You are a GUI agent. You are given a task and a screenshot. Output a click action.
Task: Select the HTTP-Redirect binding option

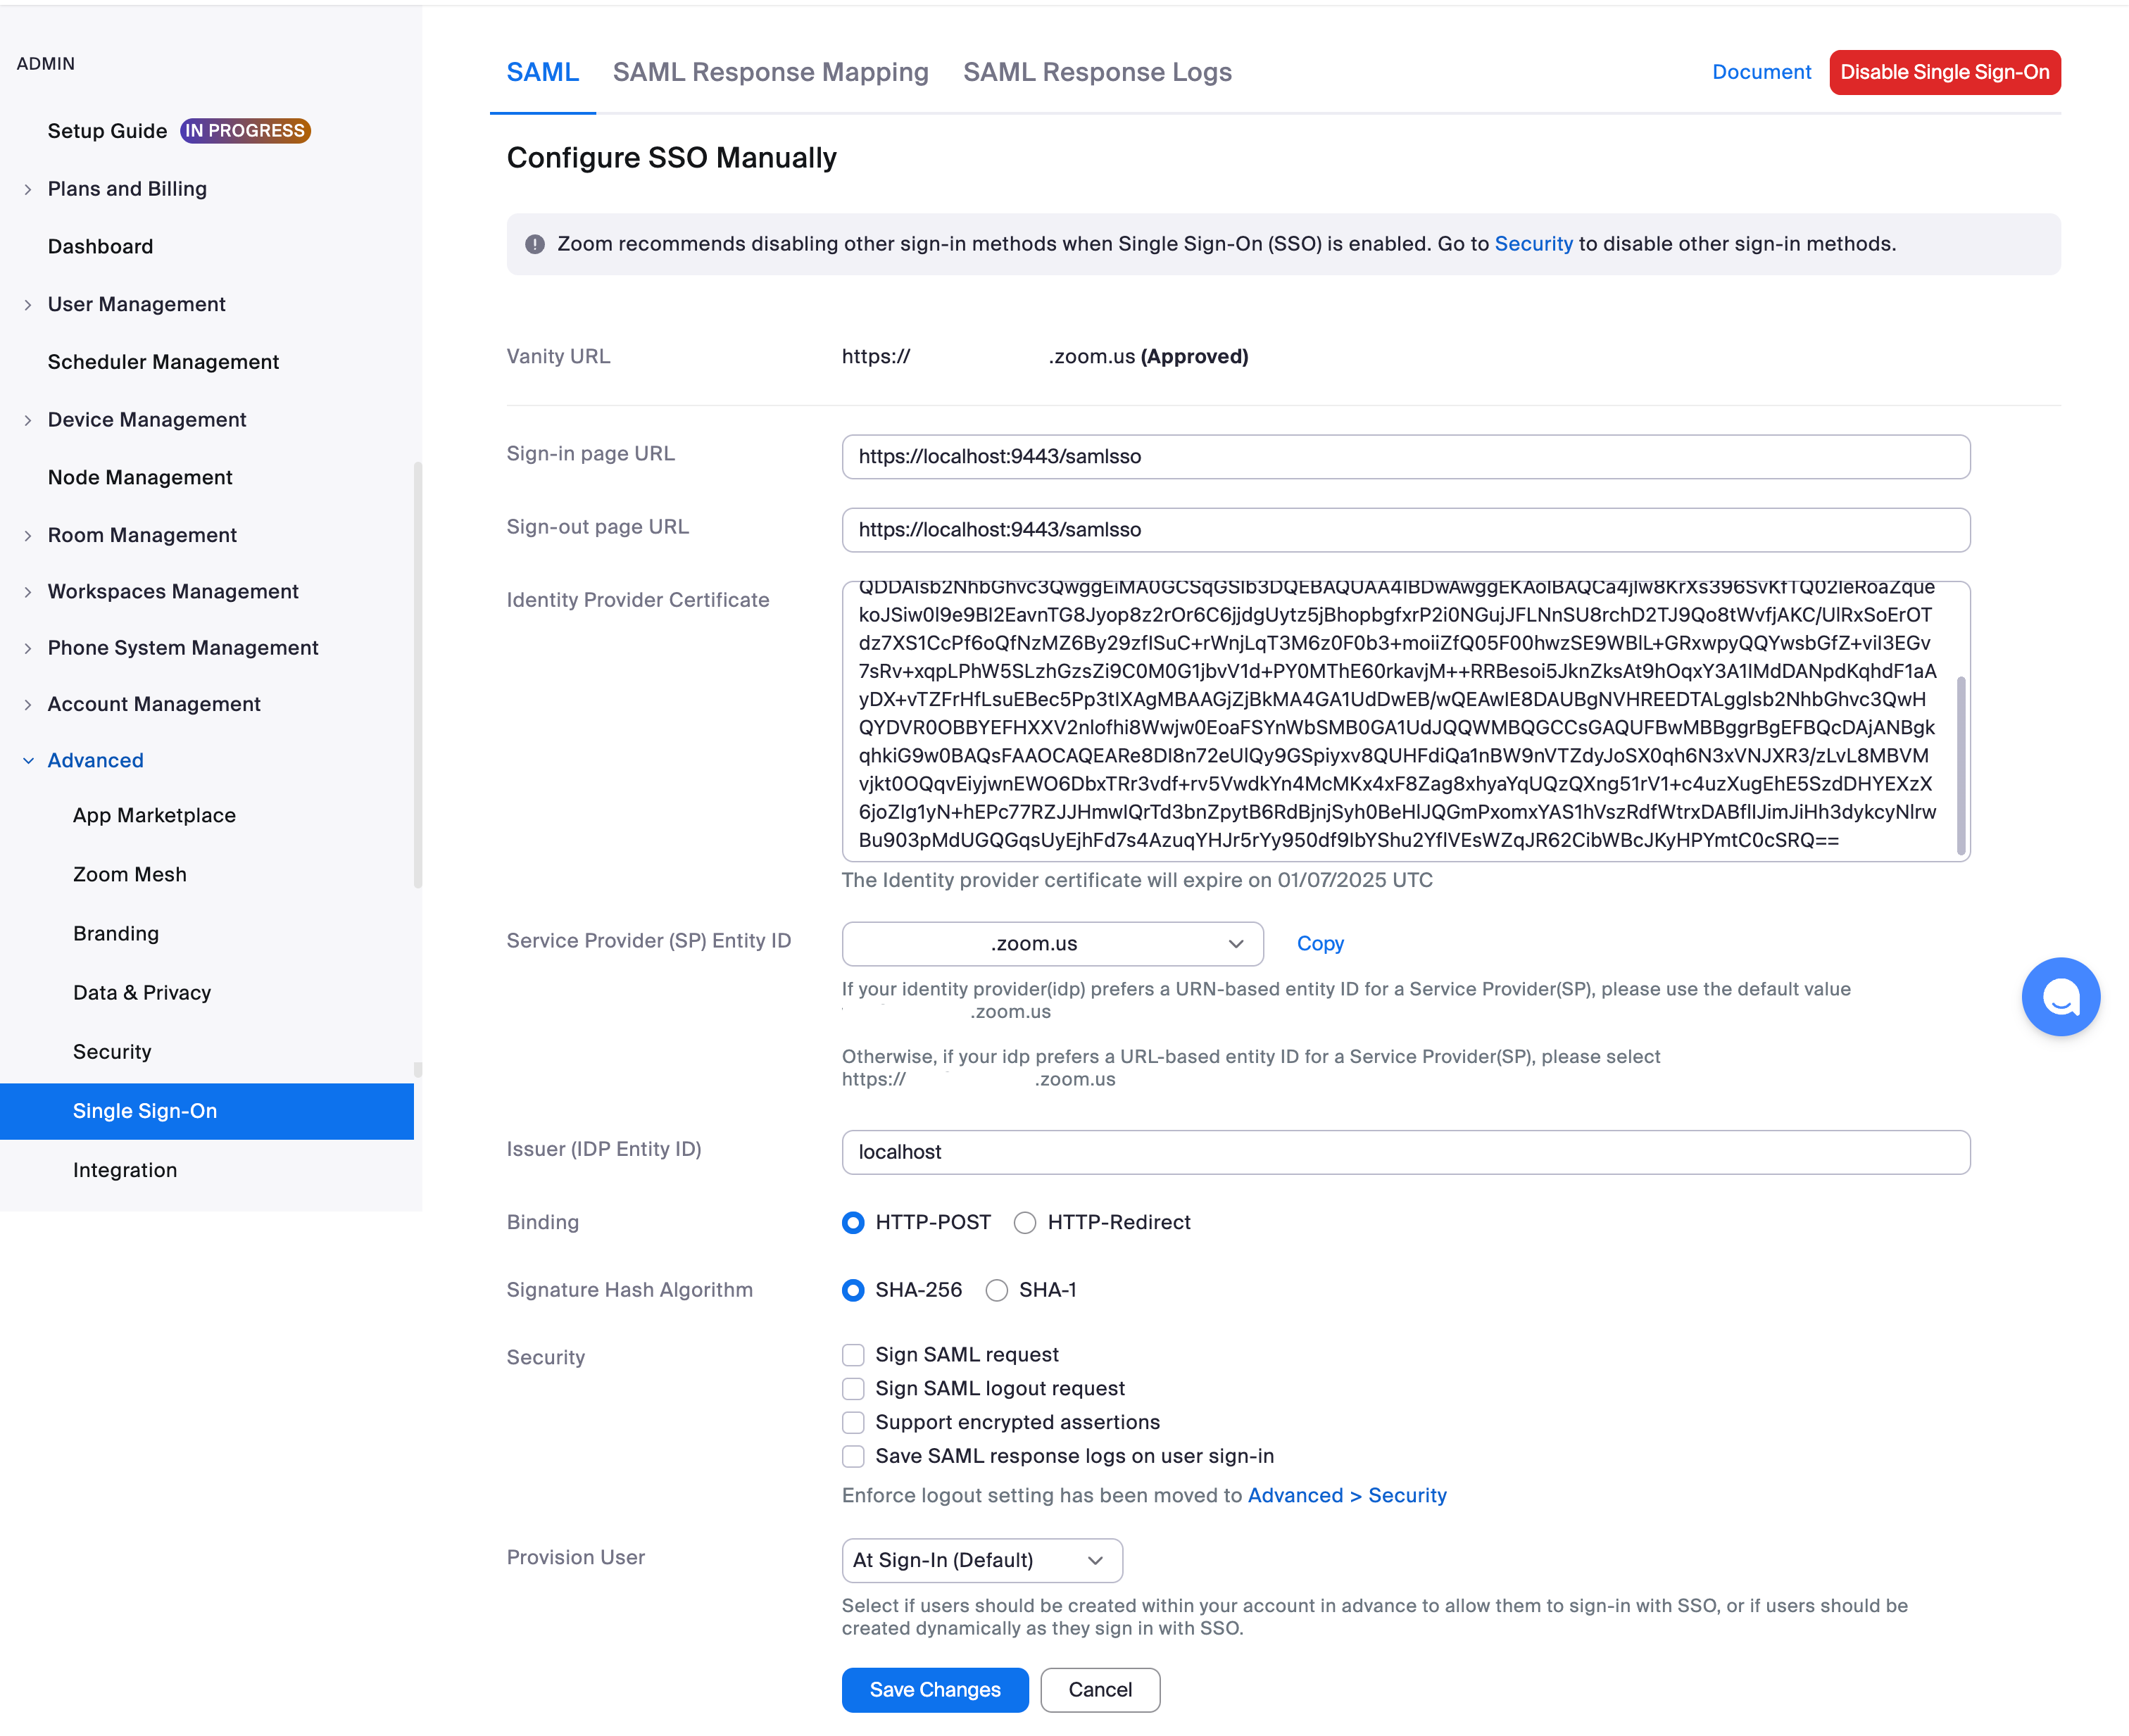[x=1025, y=1223]
